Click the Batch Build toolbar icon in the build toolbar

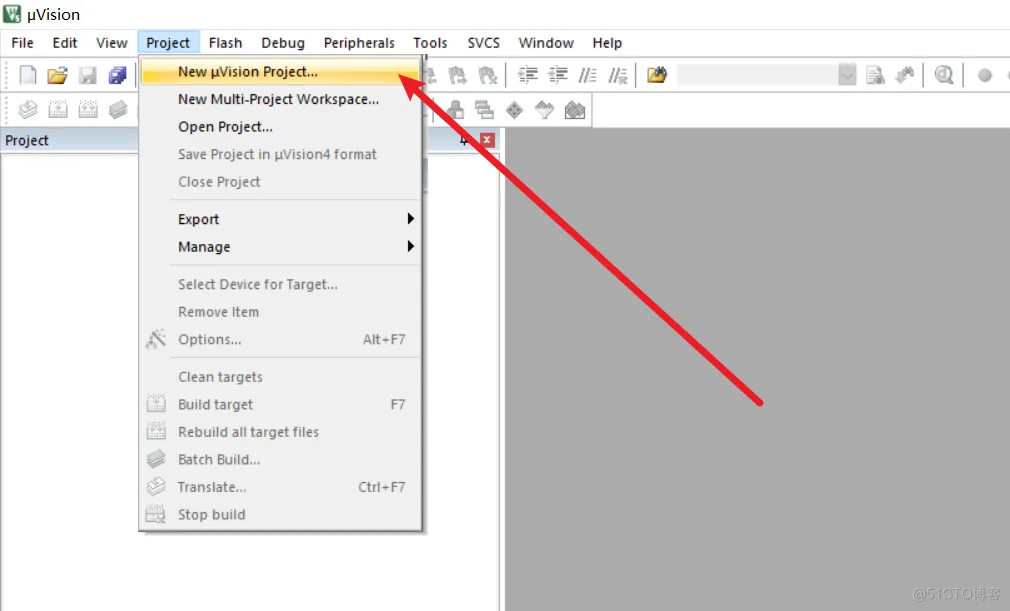click(118, 109)
